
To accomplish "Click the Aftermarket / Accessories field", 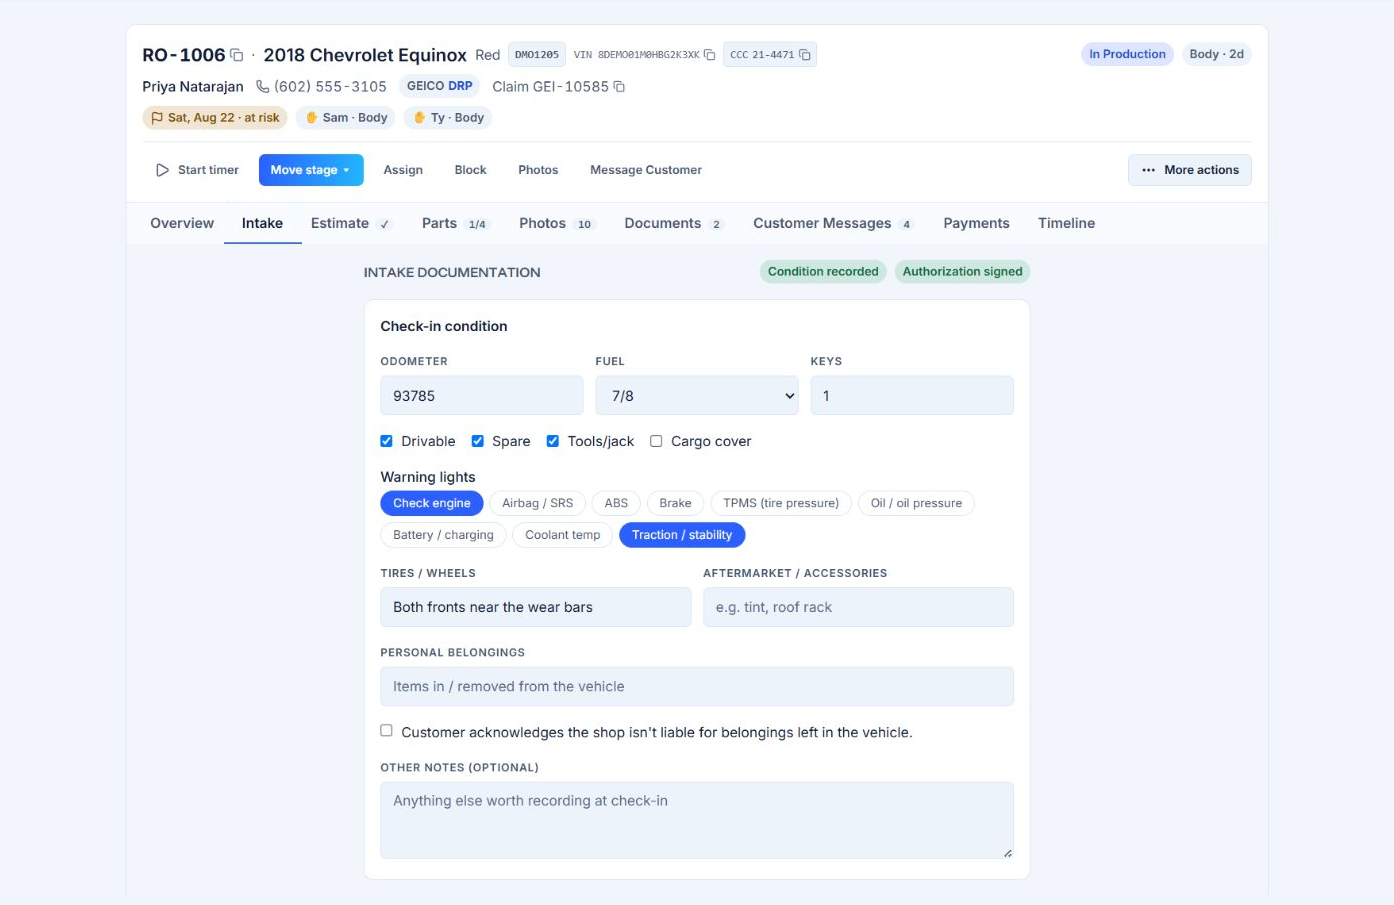I will coord(858,607).
